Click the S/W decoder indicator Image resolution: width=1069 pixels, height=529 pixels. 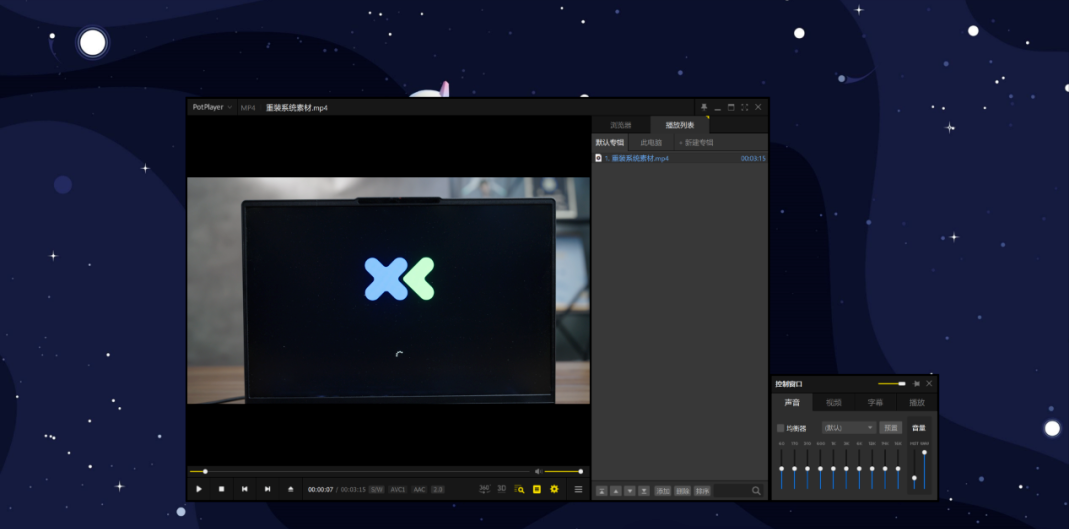click(376, 489)
